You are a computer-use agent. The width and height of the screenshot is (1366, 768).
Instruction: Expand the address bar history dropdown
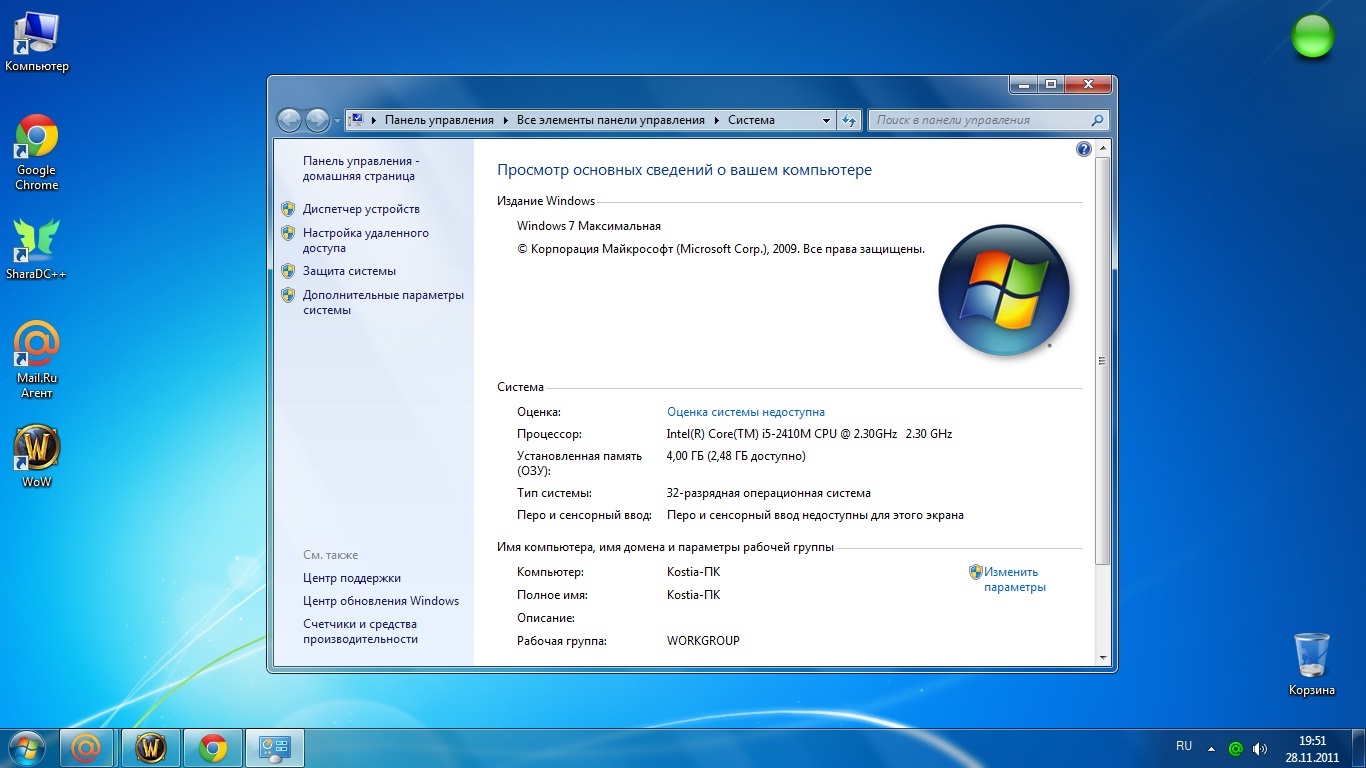tap(826, 120)
